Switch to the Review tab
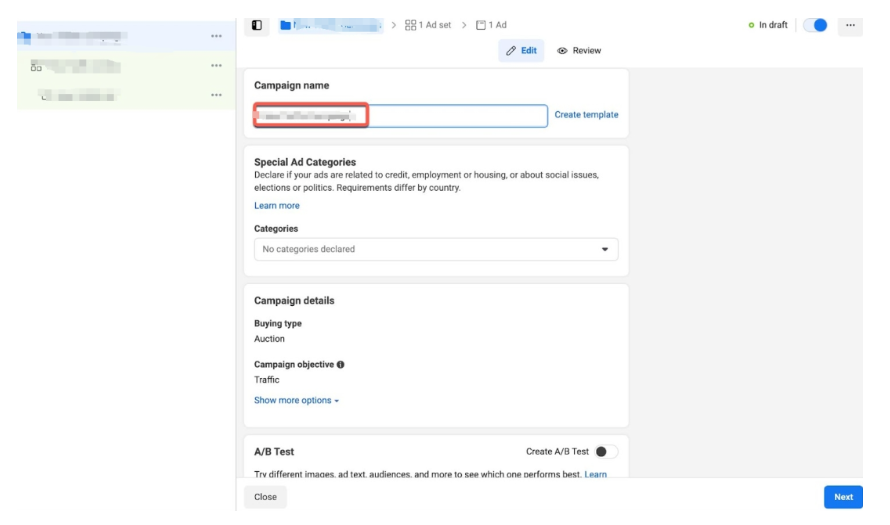This screenshot has width=890, height=525. pos(579,51)
